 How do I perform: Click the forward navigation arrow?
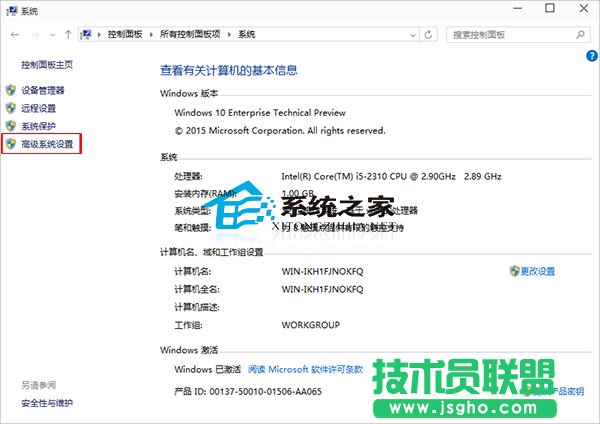click(35, 35)
